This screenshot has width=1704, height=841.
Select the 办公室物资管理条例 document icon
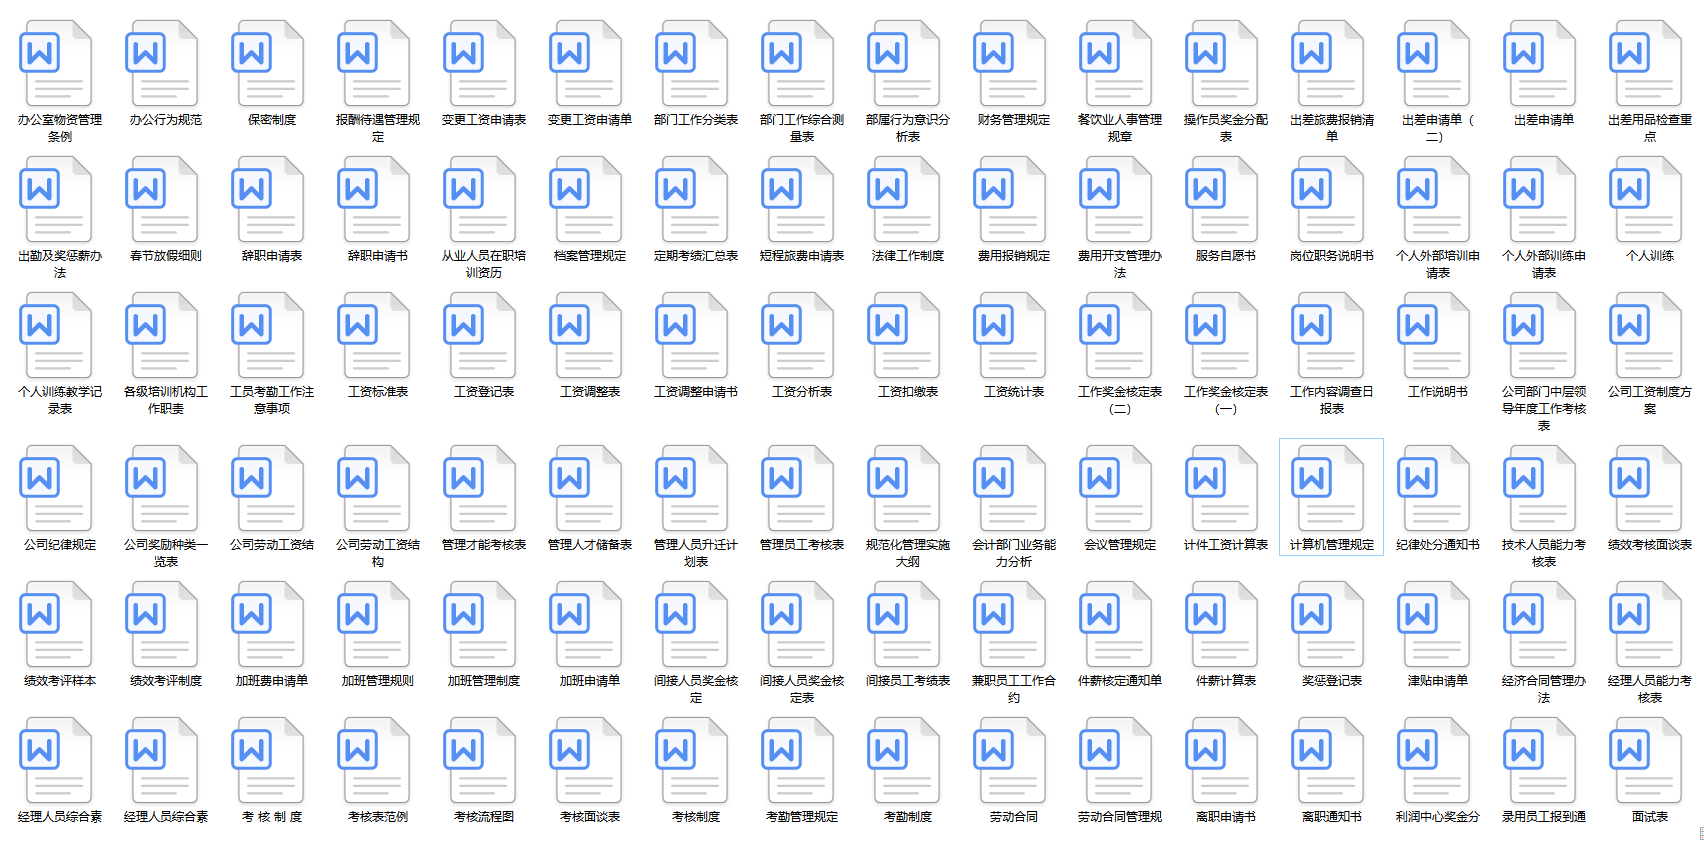click(x=56, y=64)
